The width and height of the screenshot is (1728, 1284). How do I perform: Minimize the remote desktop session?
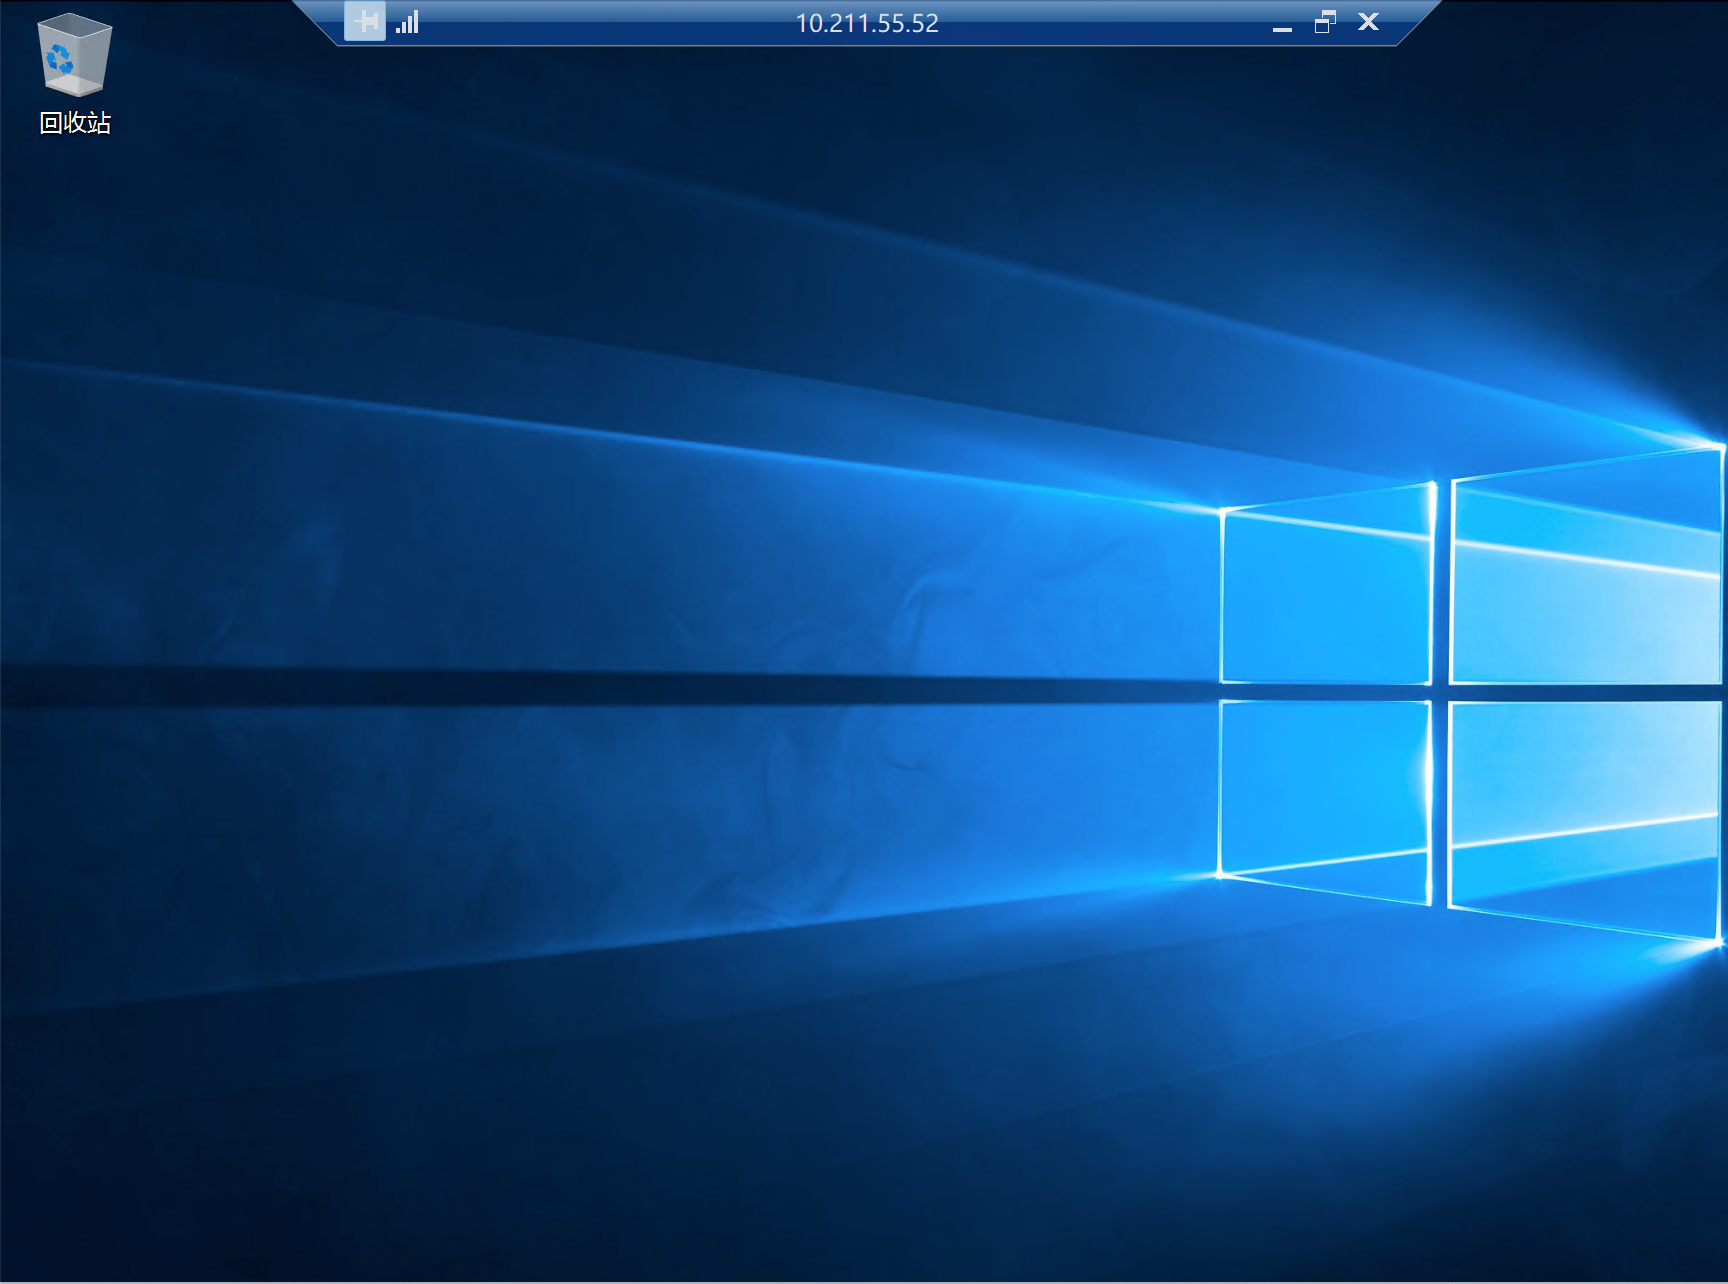[x=1282, y=23]
